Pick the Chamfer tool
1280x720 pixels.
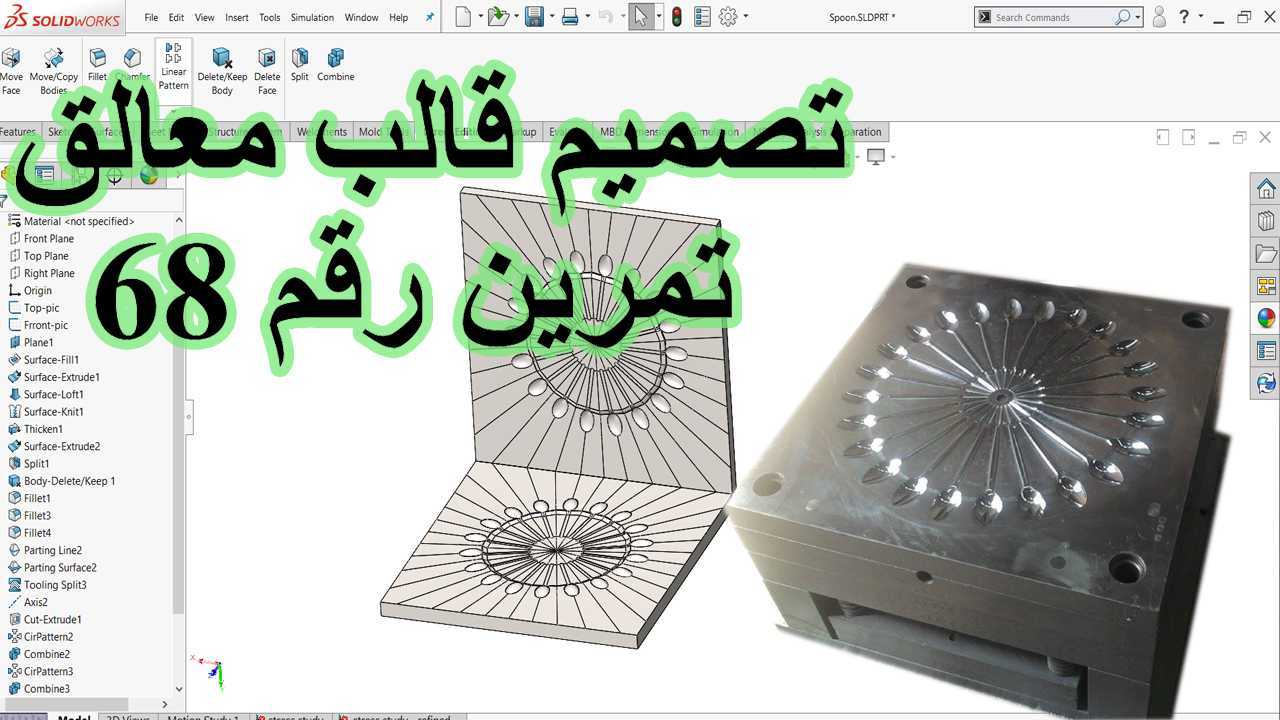[x=132, y=65]
